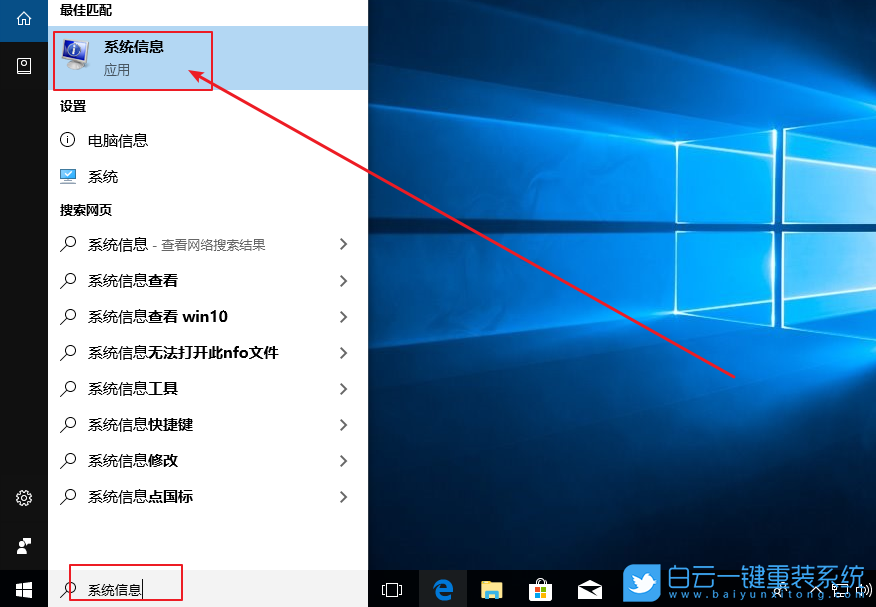
Task: Open Task View from the taskbar
Action: (x=392, y=588)
